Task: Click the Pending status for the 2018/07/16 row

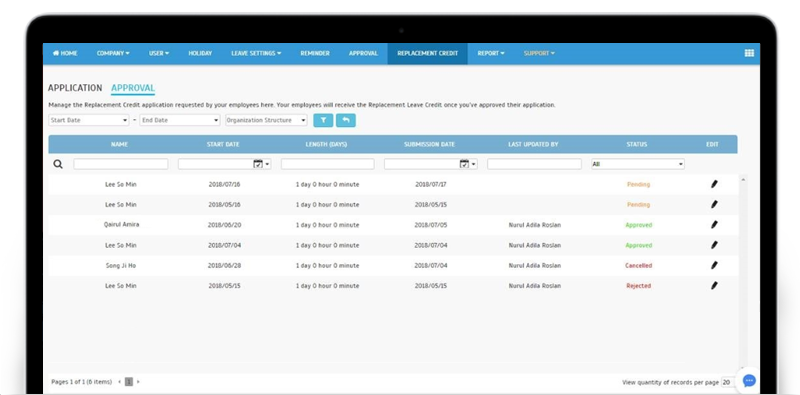Action: pyautogui.click(x=638, y=184)
